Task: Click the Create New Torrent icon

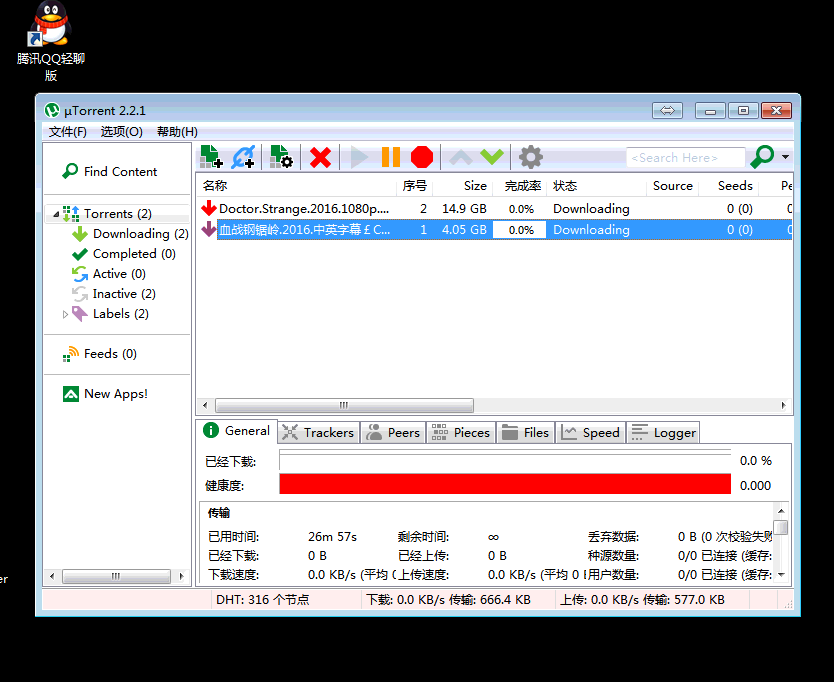Action: click(281, 157)
